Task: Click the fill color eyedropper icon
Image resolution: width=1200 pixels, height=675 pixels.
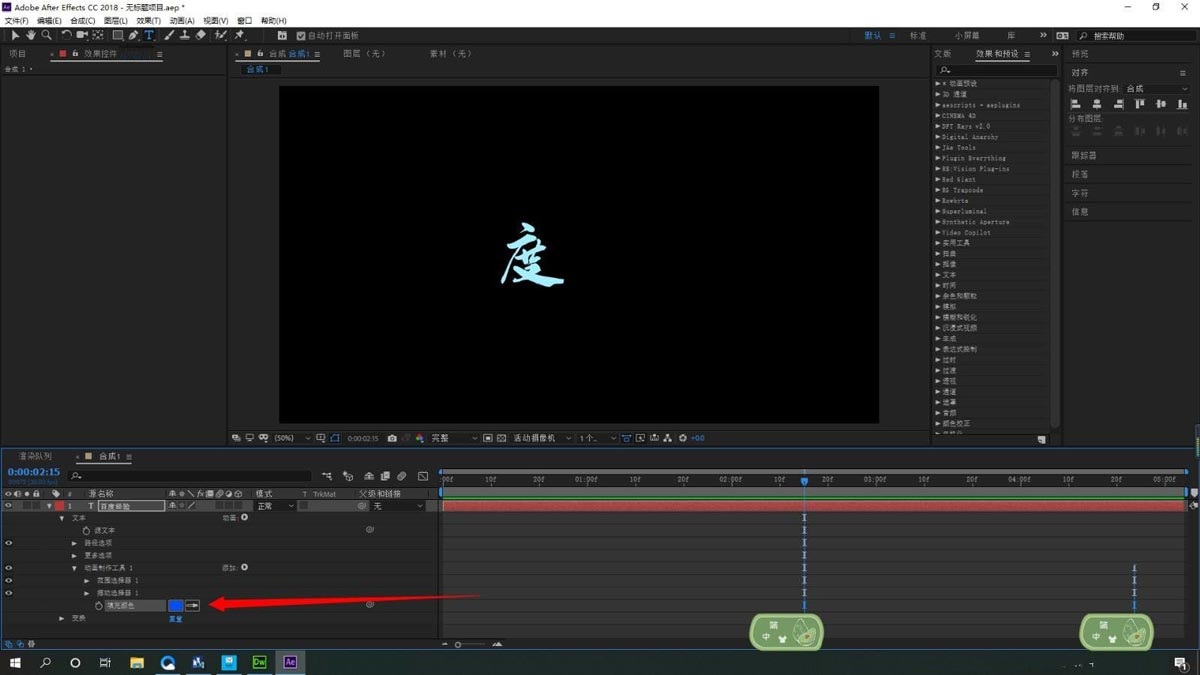Action: coord(192,605)
